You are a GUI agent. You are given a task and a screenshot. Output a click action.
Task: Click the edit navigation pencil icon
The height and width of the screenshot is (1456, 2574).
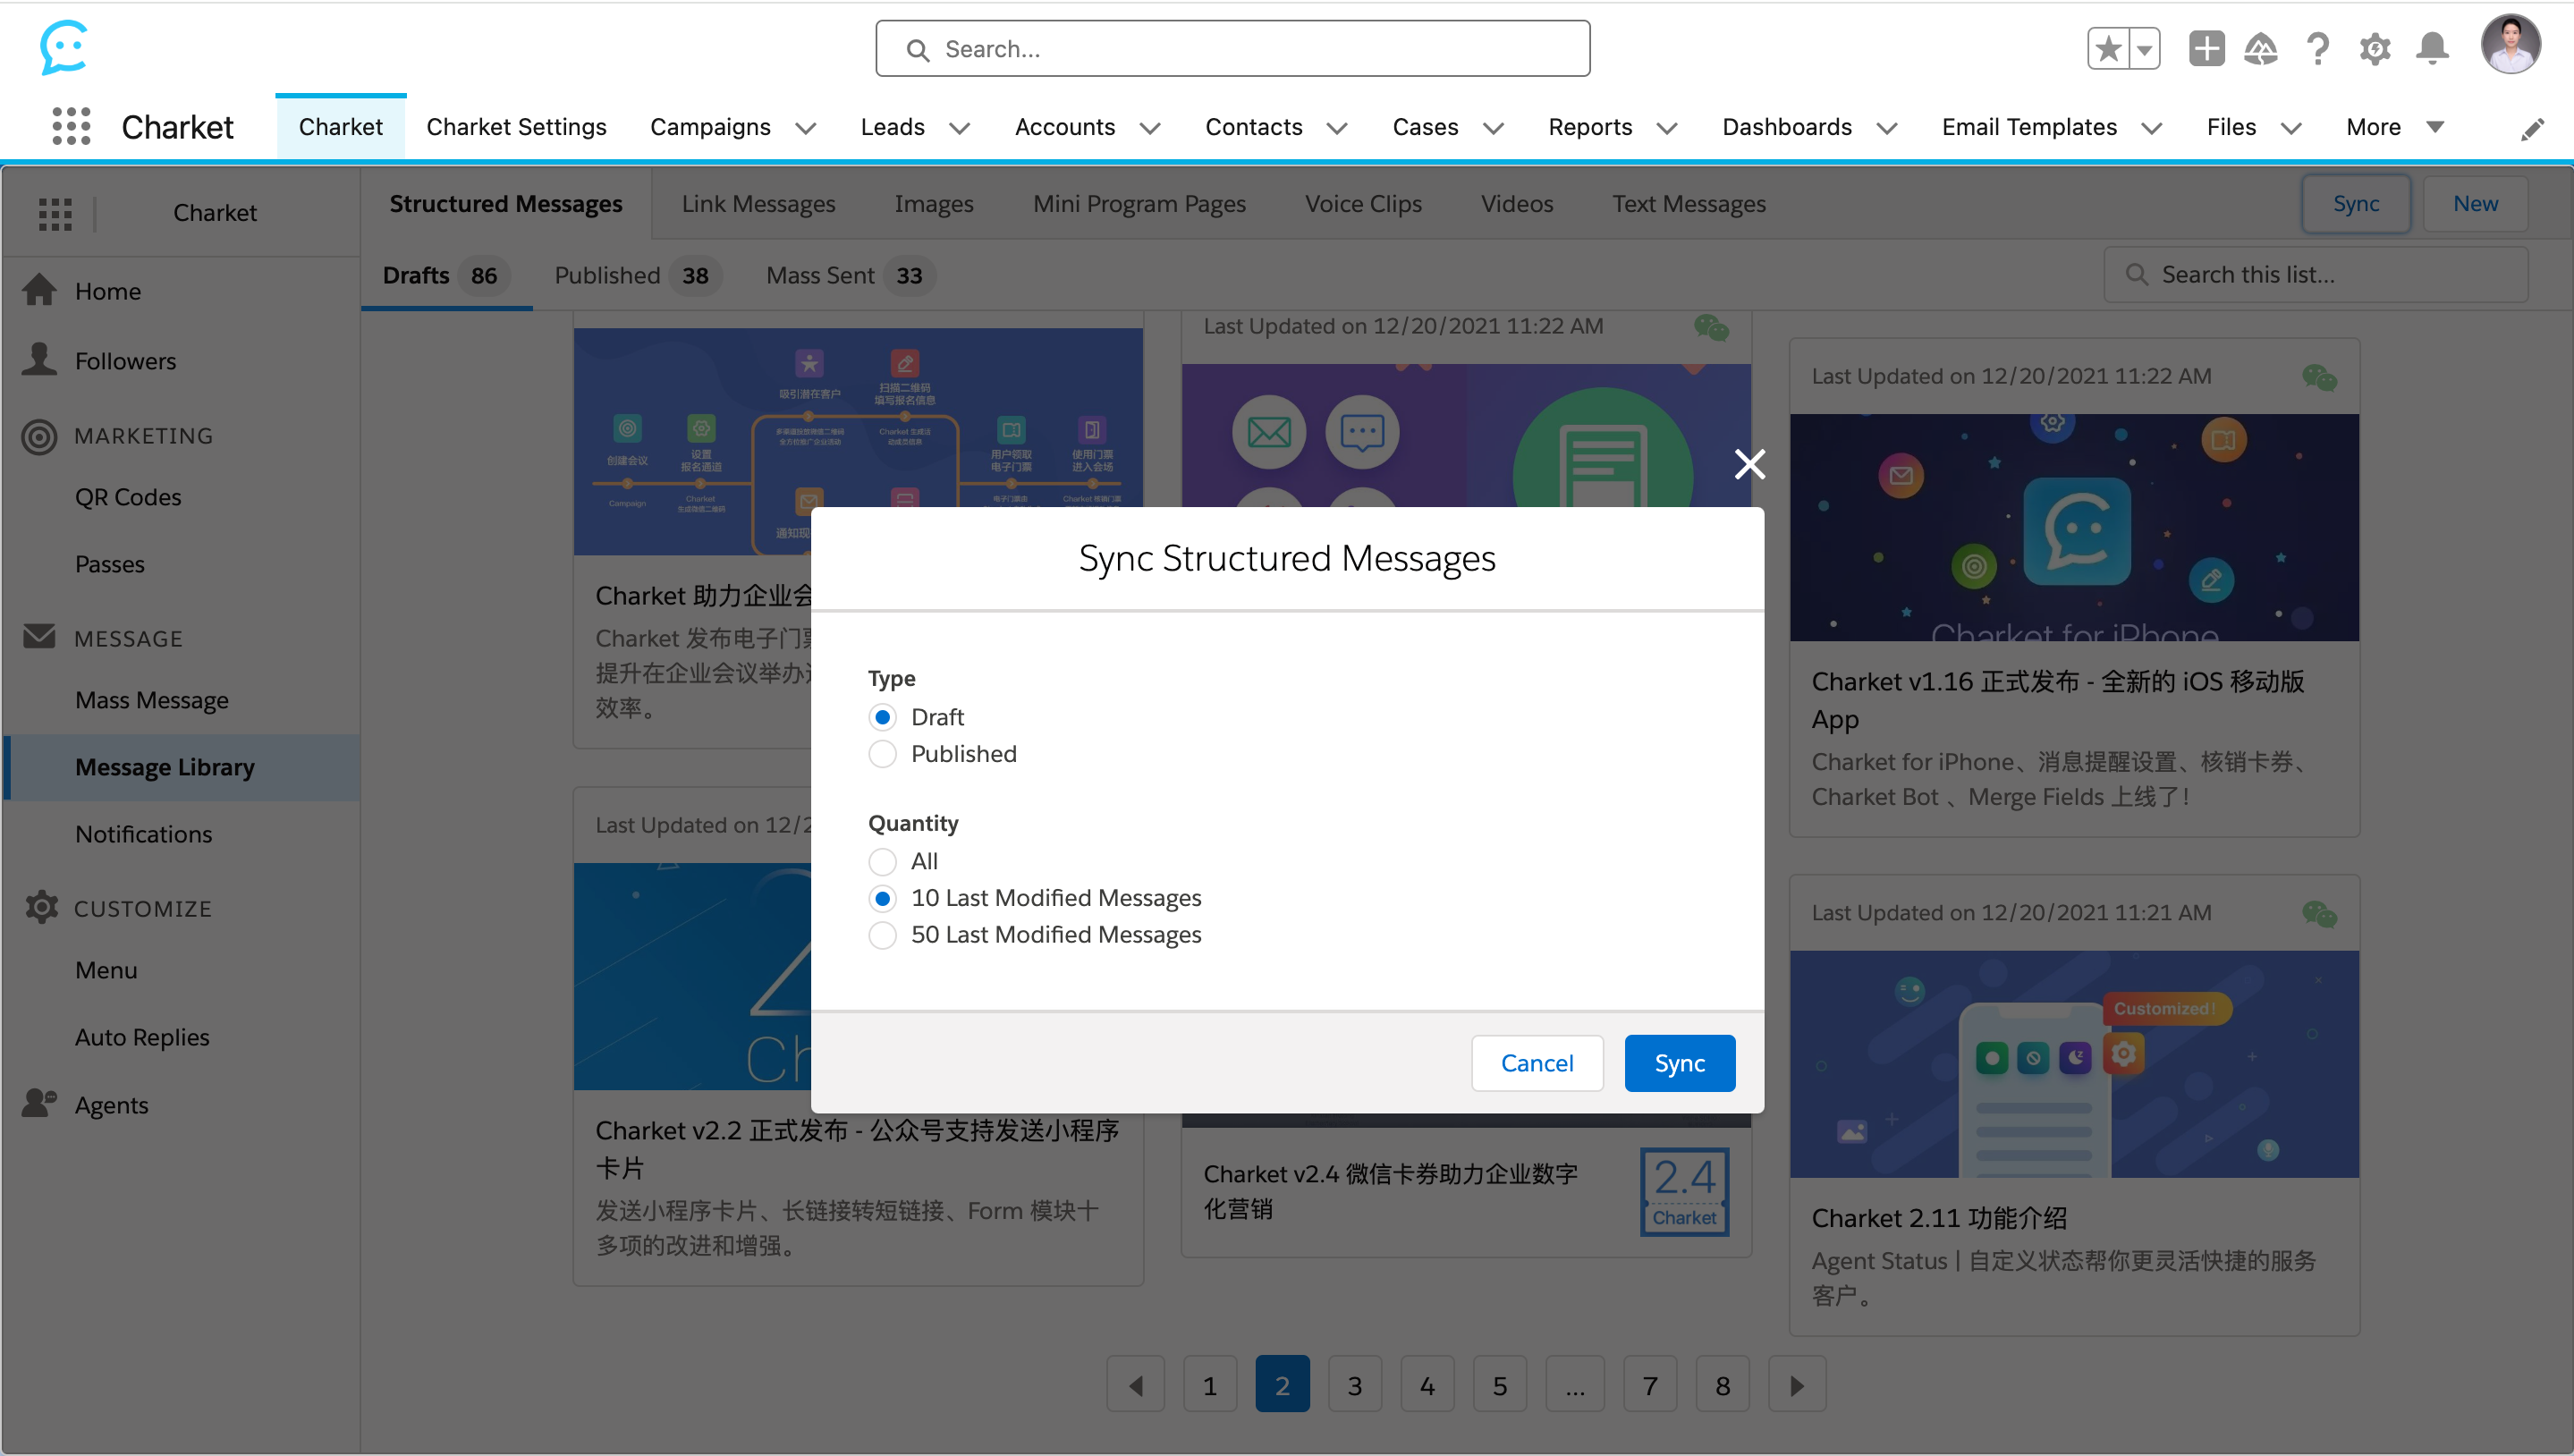(x=2531, y=129)
